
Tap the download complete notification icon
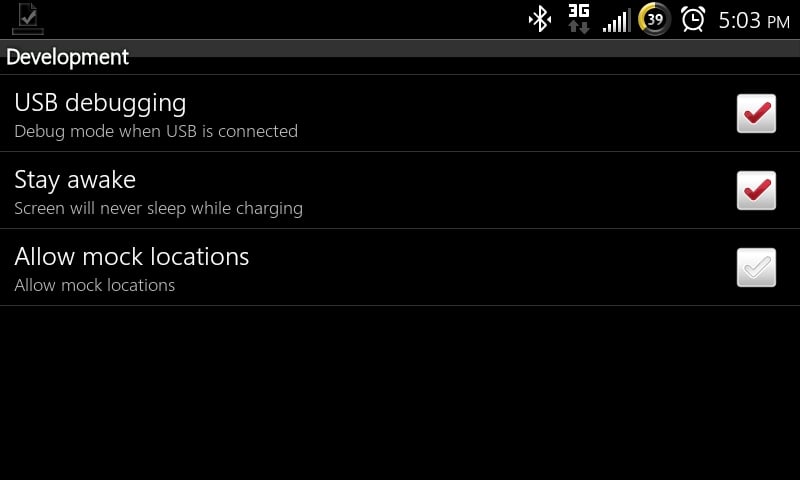28,19
